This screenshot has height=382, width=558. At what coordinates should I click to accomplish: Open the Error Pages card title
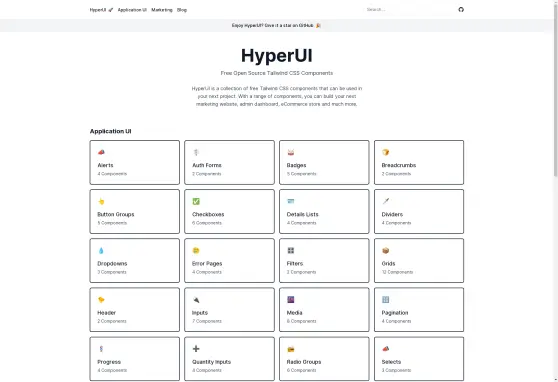(x=207, y=263)
